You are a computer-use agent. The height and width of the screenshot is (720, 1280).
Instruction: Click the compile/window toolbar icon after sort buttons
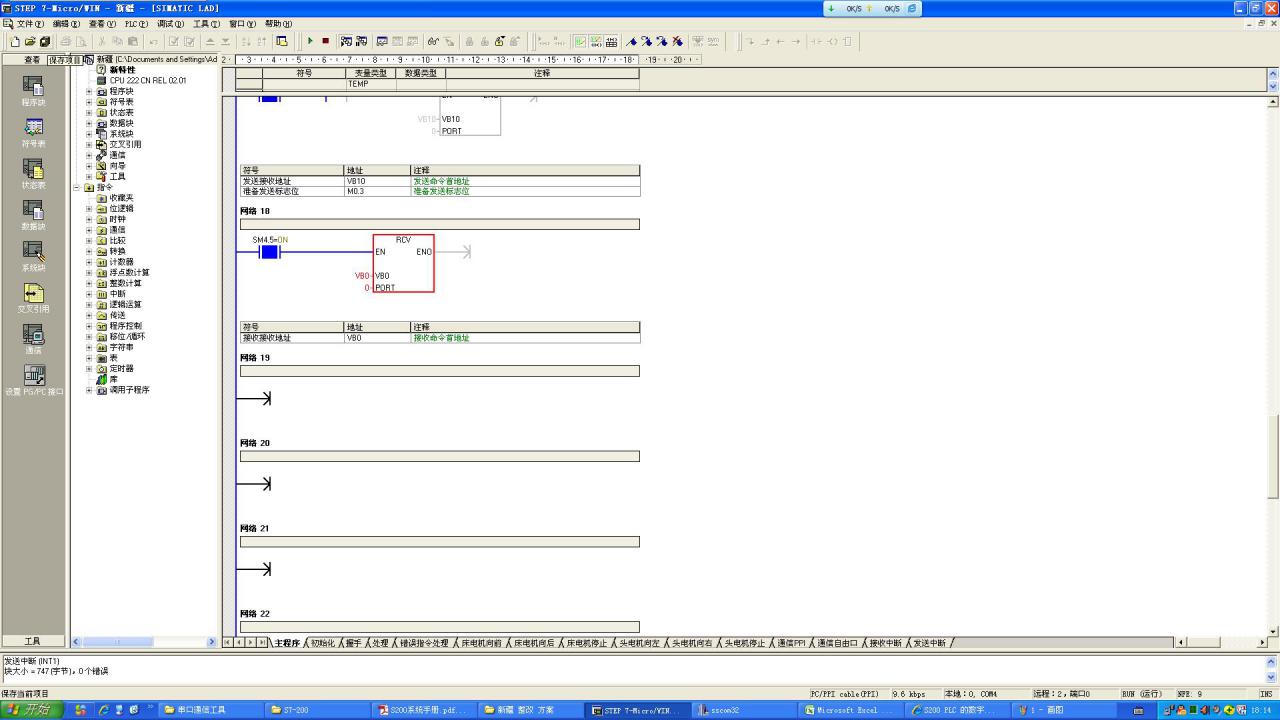point(282,41)
